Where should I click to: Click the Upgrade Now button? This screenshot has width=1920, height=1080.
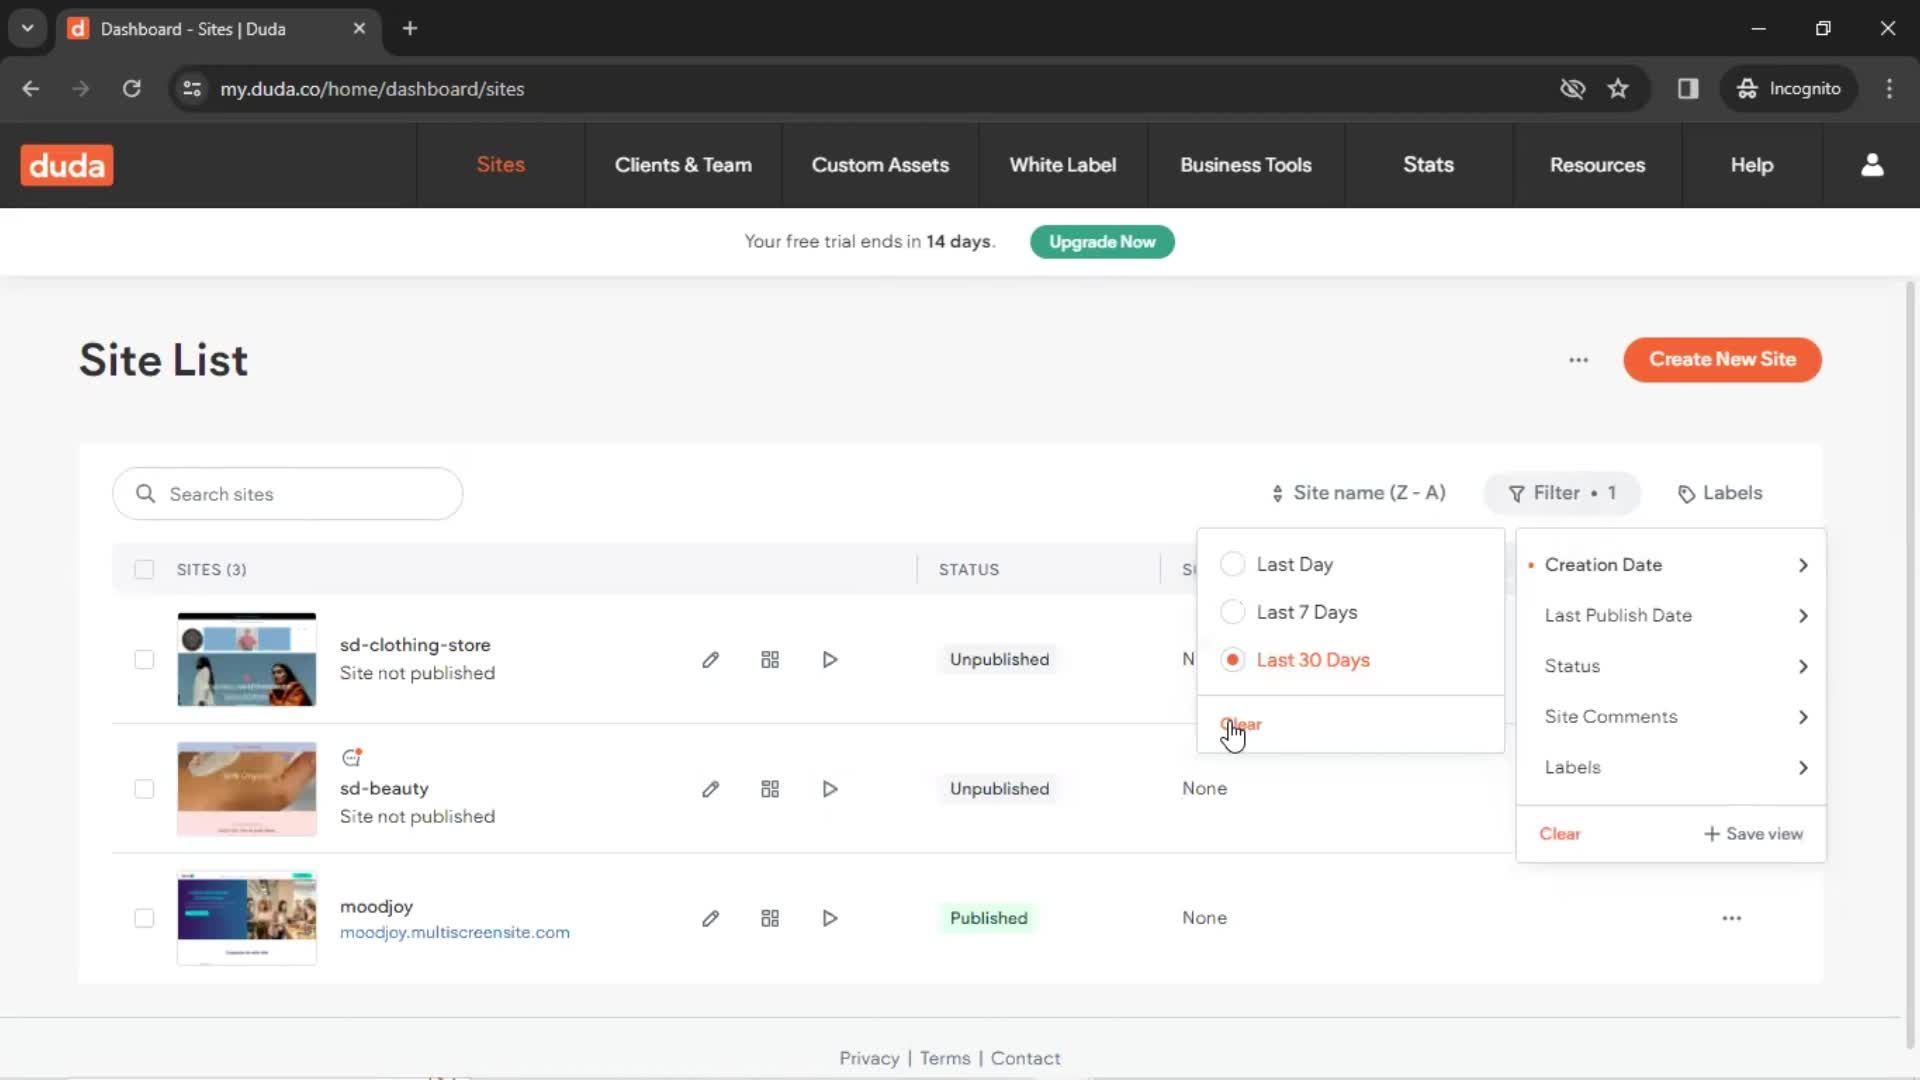(x=1102, y=242)
